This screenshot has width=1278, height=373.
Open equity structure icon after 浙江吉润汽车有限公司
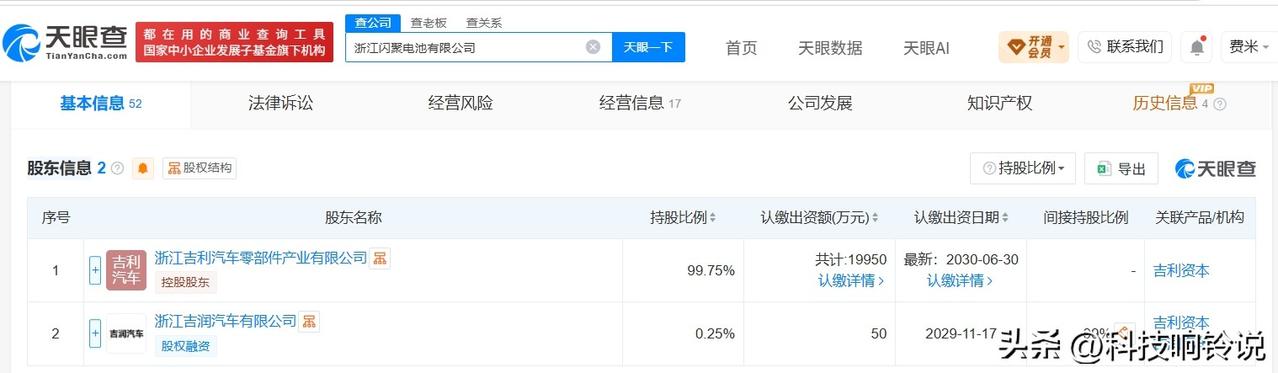pos(310,321)
